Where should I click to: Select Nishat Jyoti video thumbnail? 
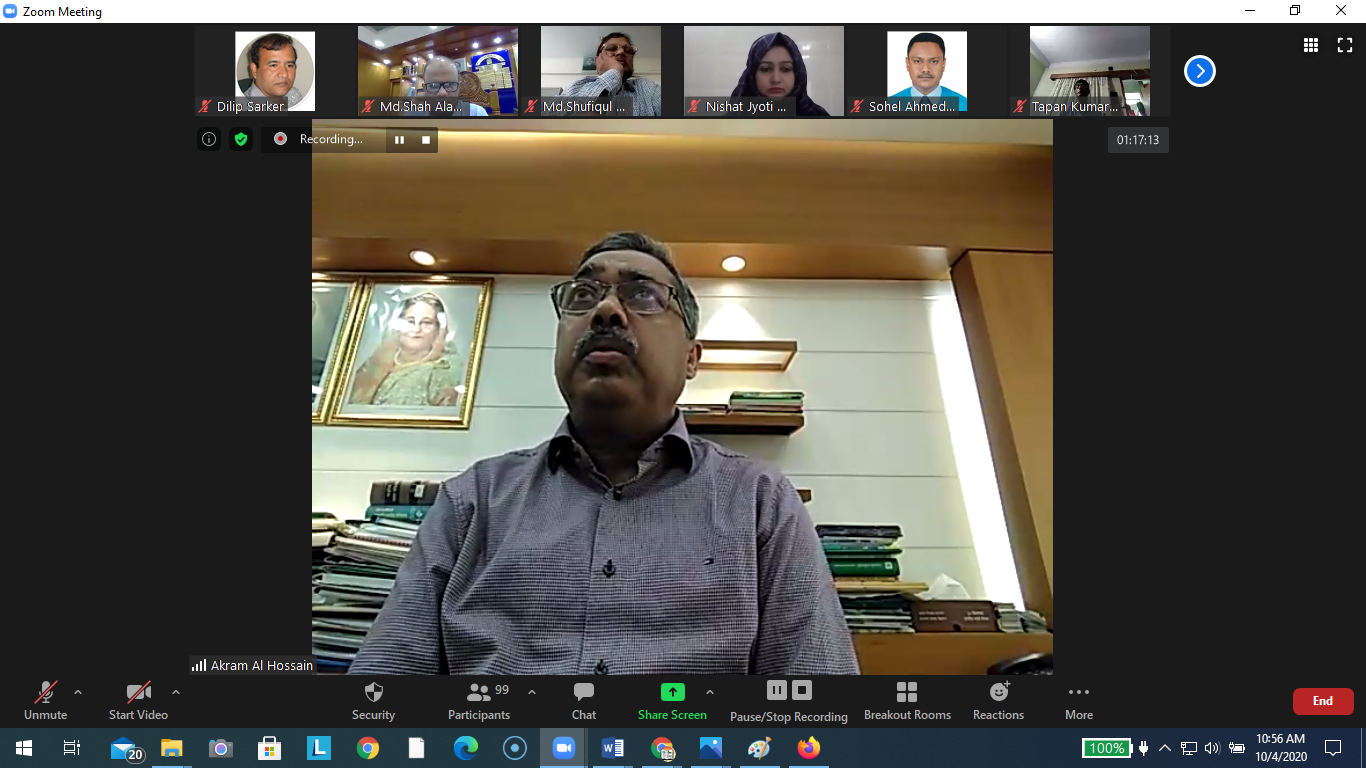tap(764, 71)
